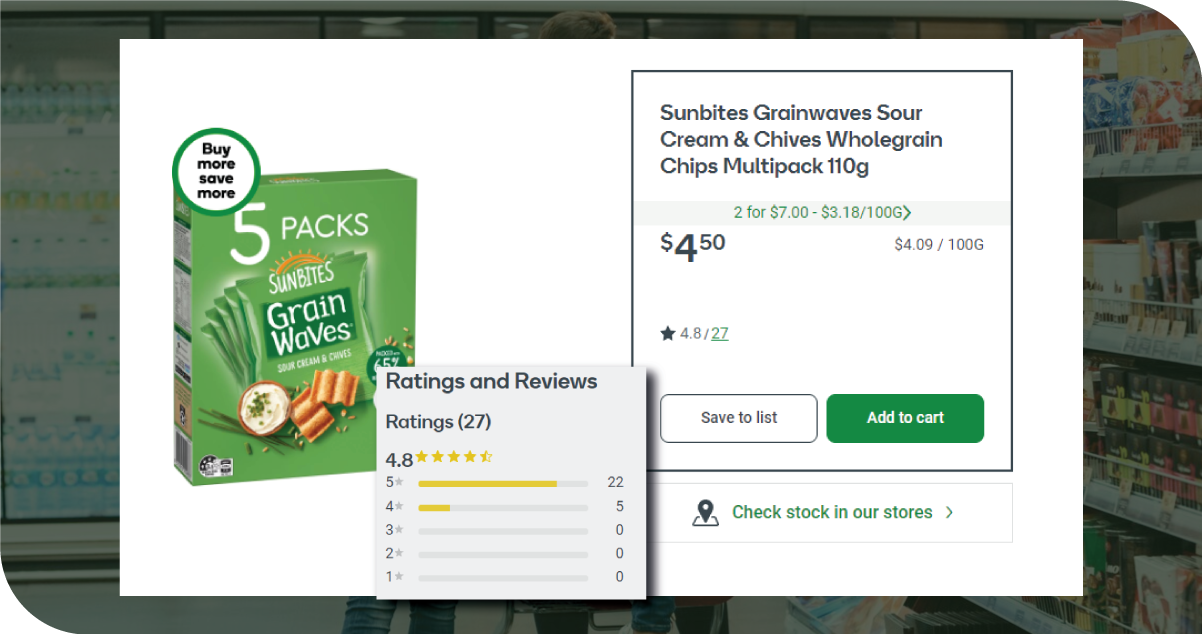The width and height of the screenshot is (1202, 634).
Task: Click the map pin stock icon
Action: [x=706, y=512]
